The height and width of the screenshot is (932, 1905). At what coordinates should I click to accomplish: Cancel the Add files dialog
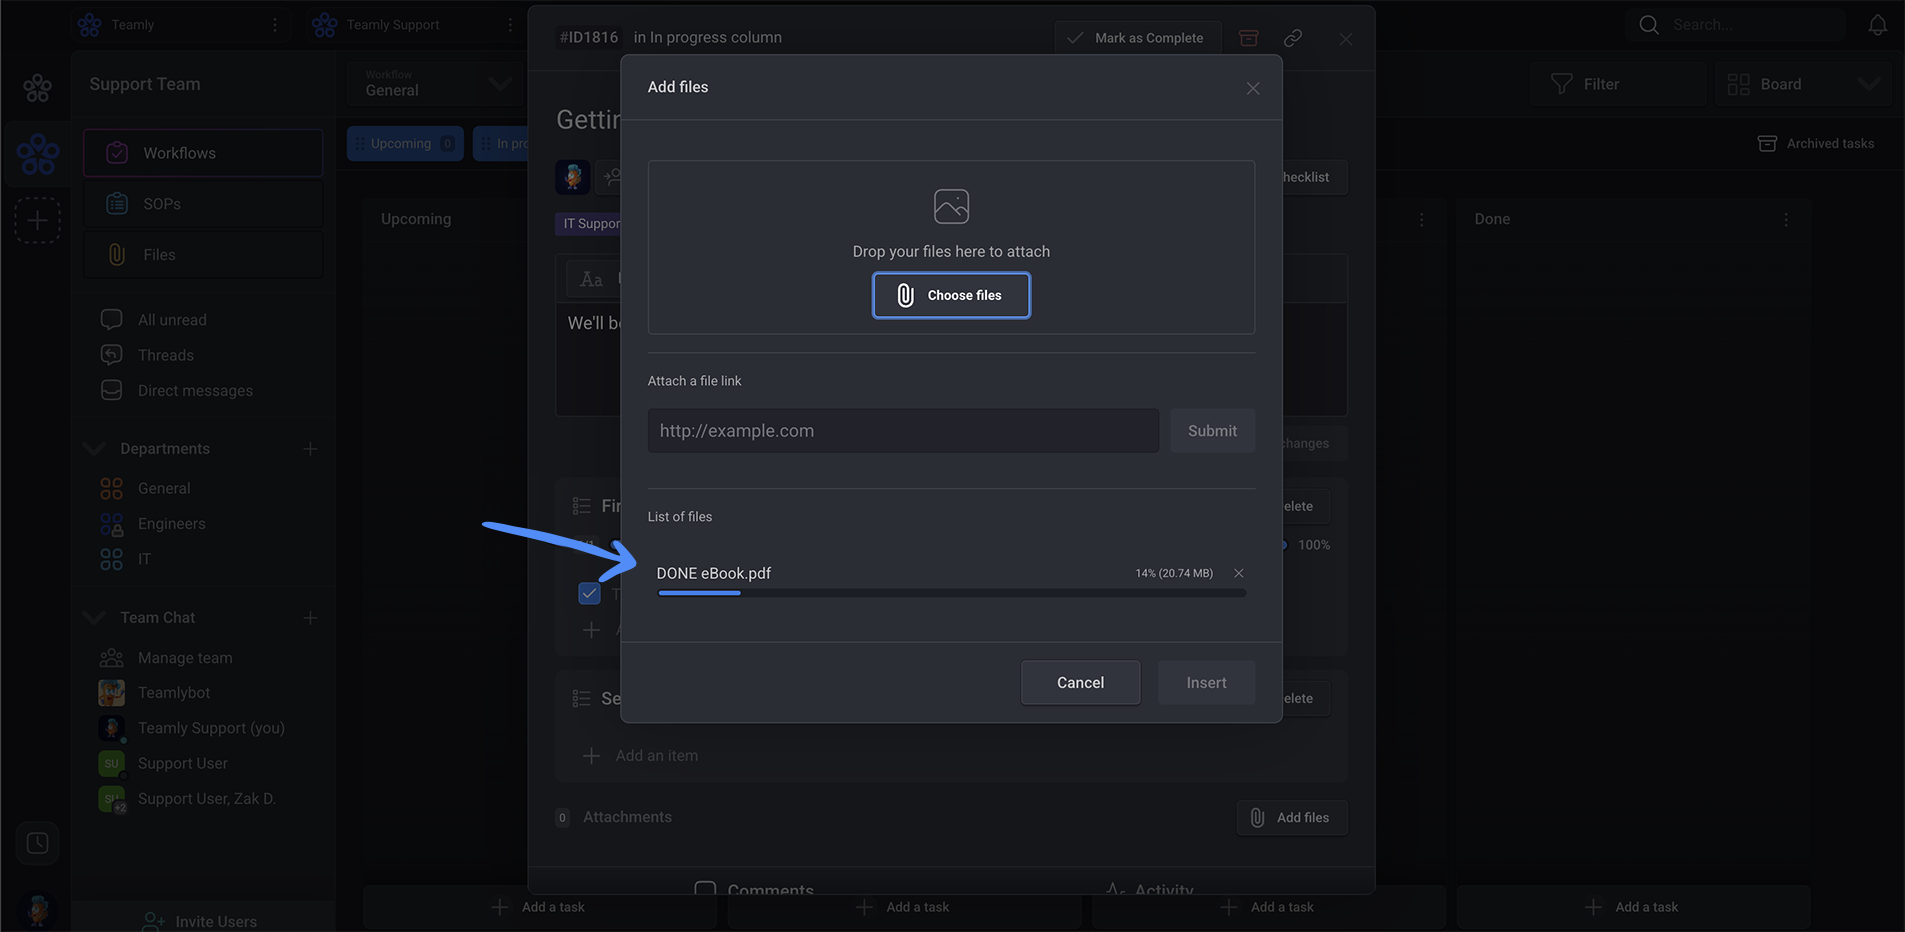tap(1080, 682)
